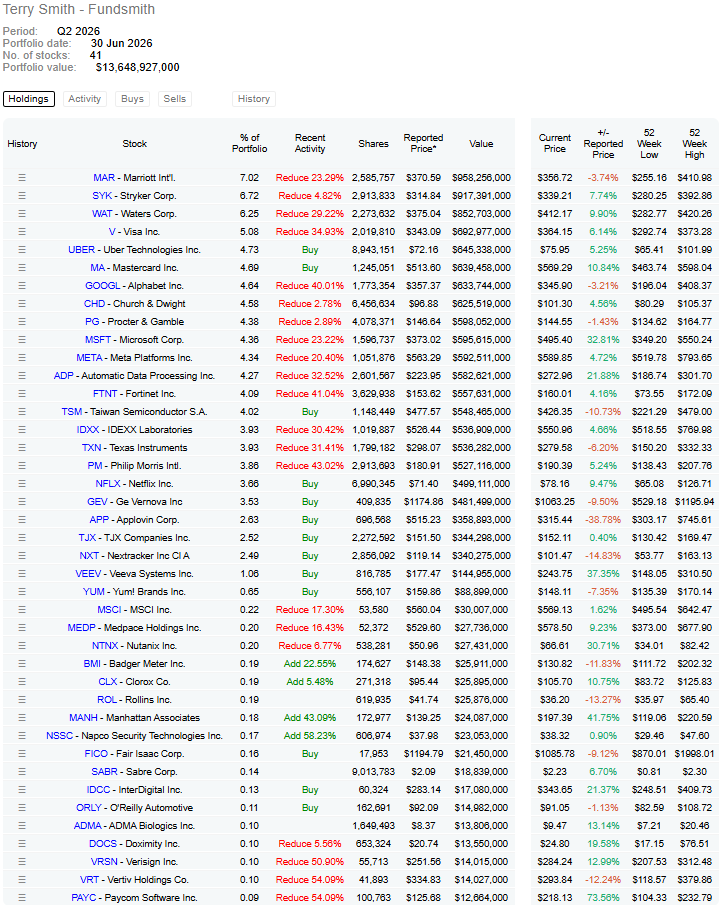Image resolution: width=725 pixels, height=907 pixels.
Task: Sort by the Shares column header
Action: coord(373,143)
